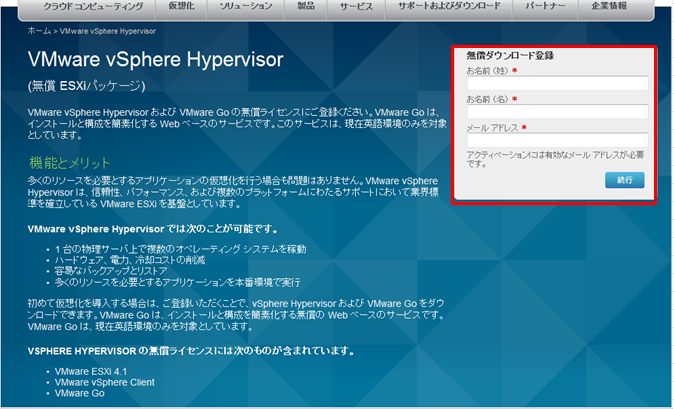Click the breadcrumb text VMware vSphere Hypervisor
The image size is (674, 409).
click(x=108, y=31)
